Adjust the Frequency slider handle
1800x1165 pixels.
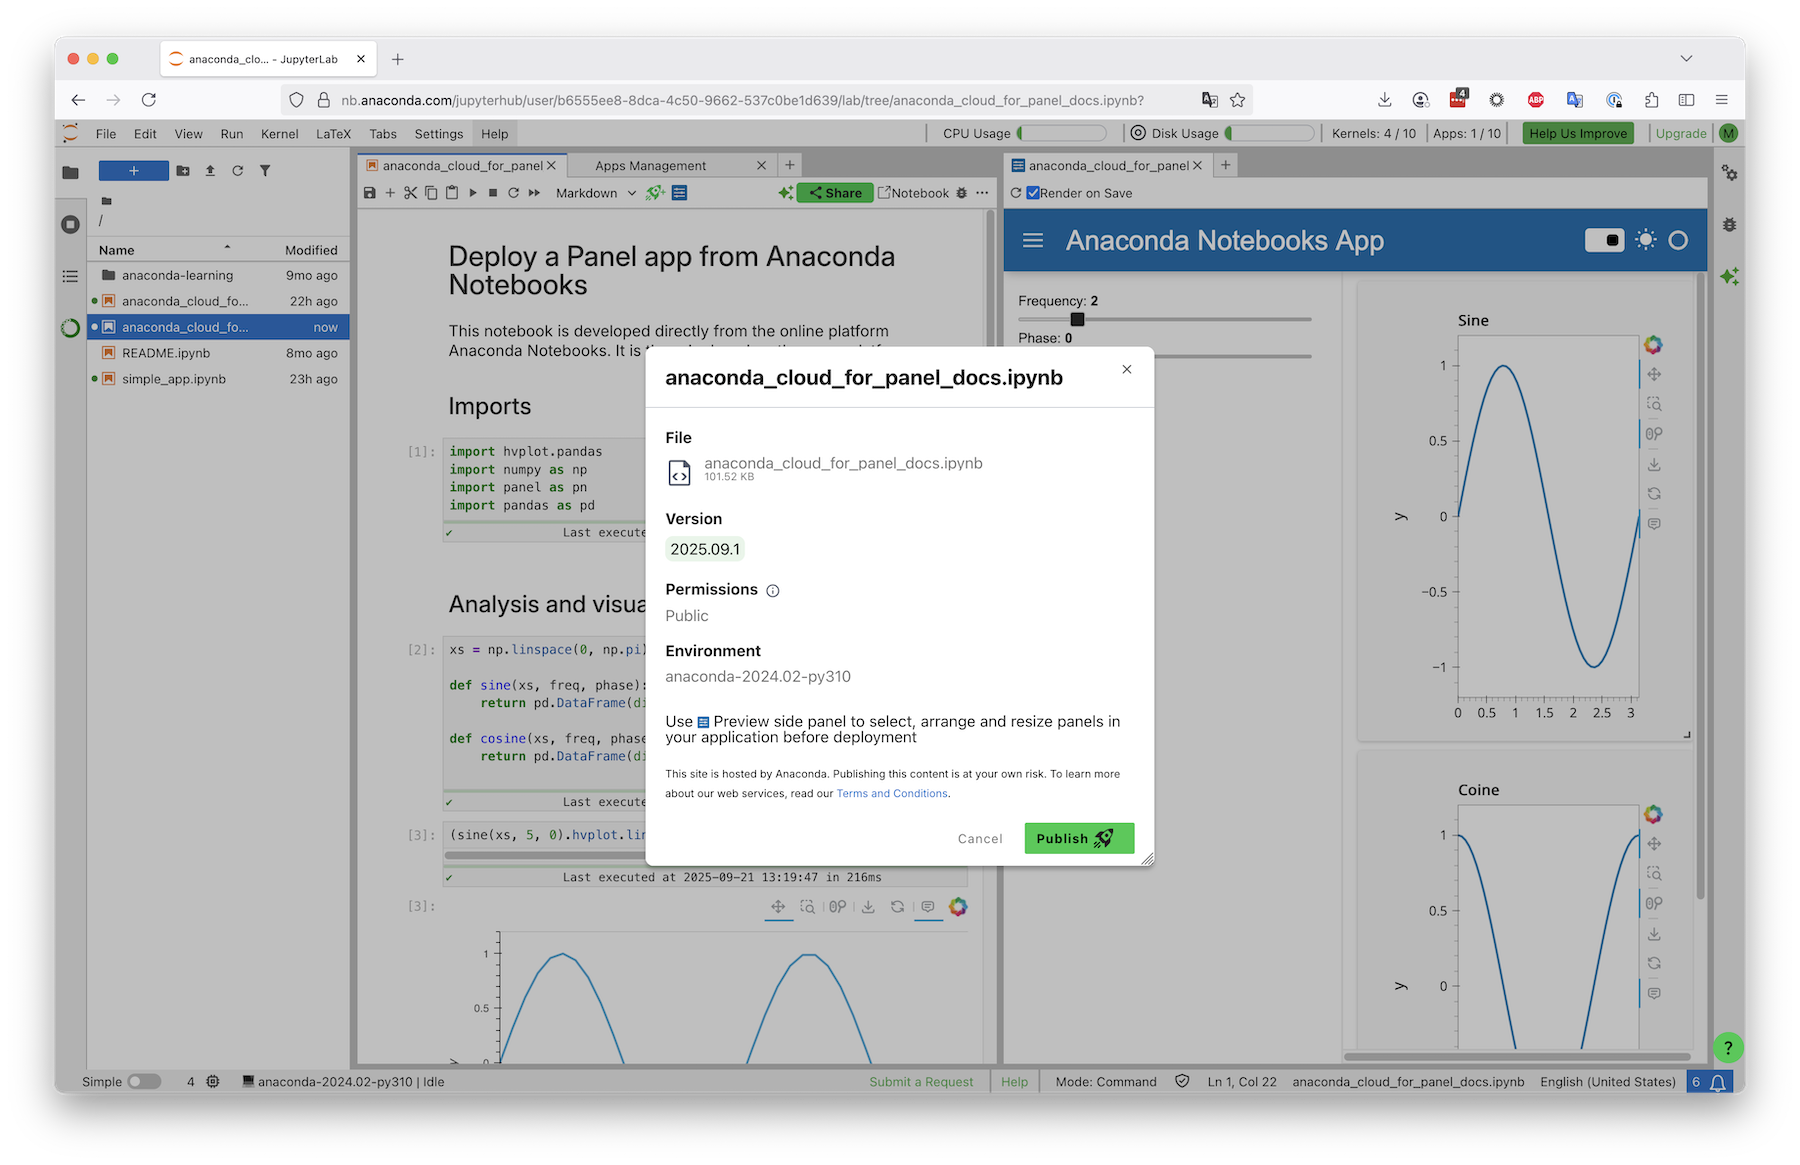point(1077,319)
